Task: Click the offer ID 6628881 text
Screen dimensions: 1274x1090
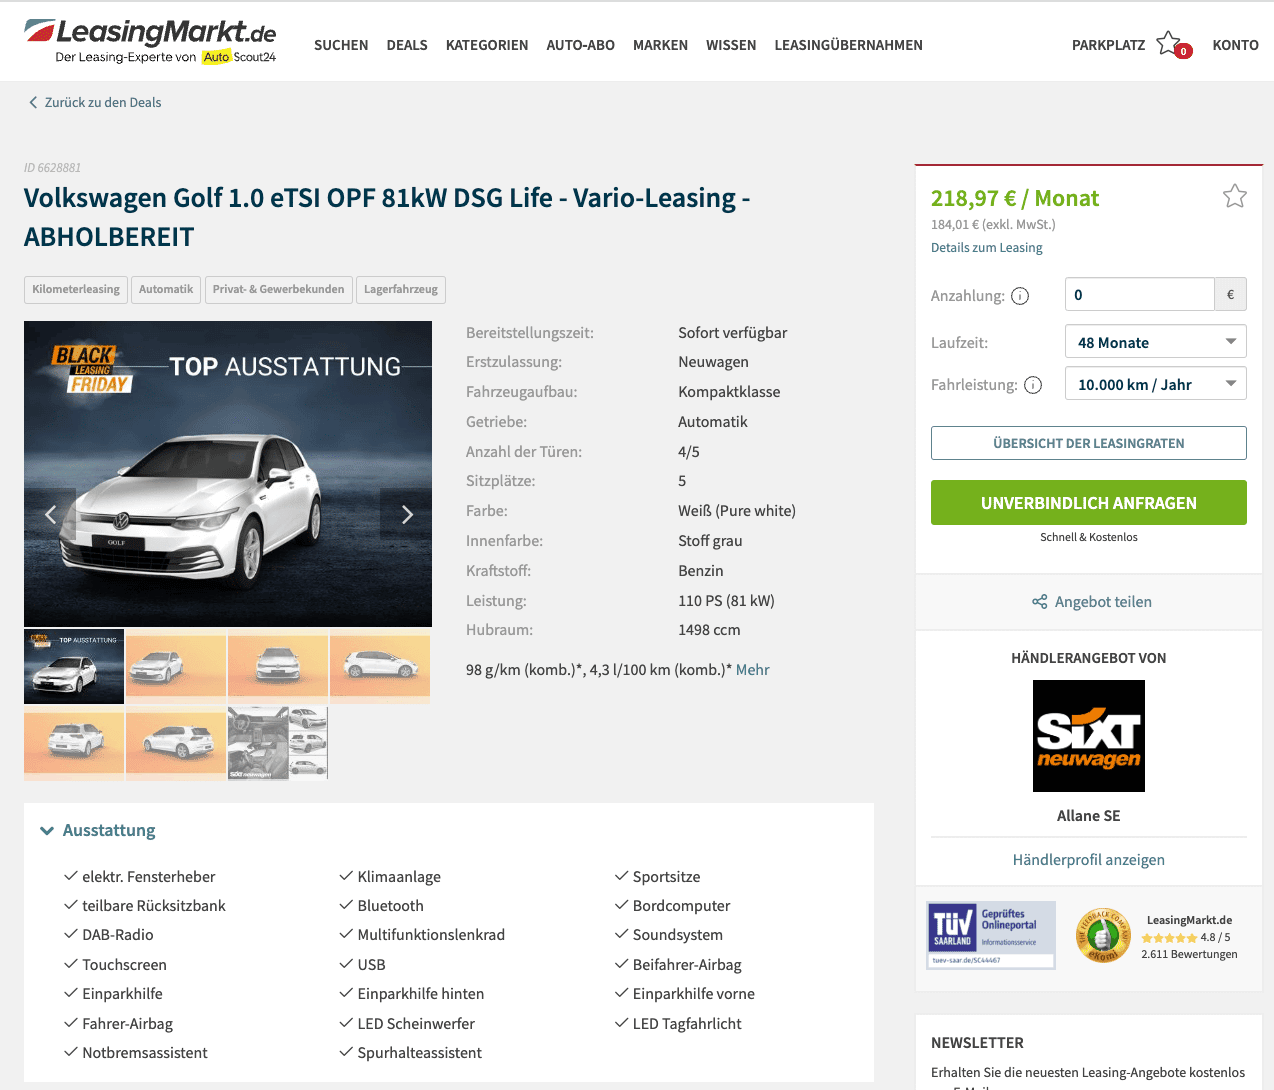Action: point(53,168)
